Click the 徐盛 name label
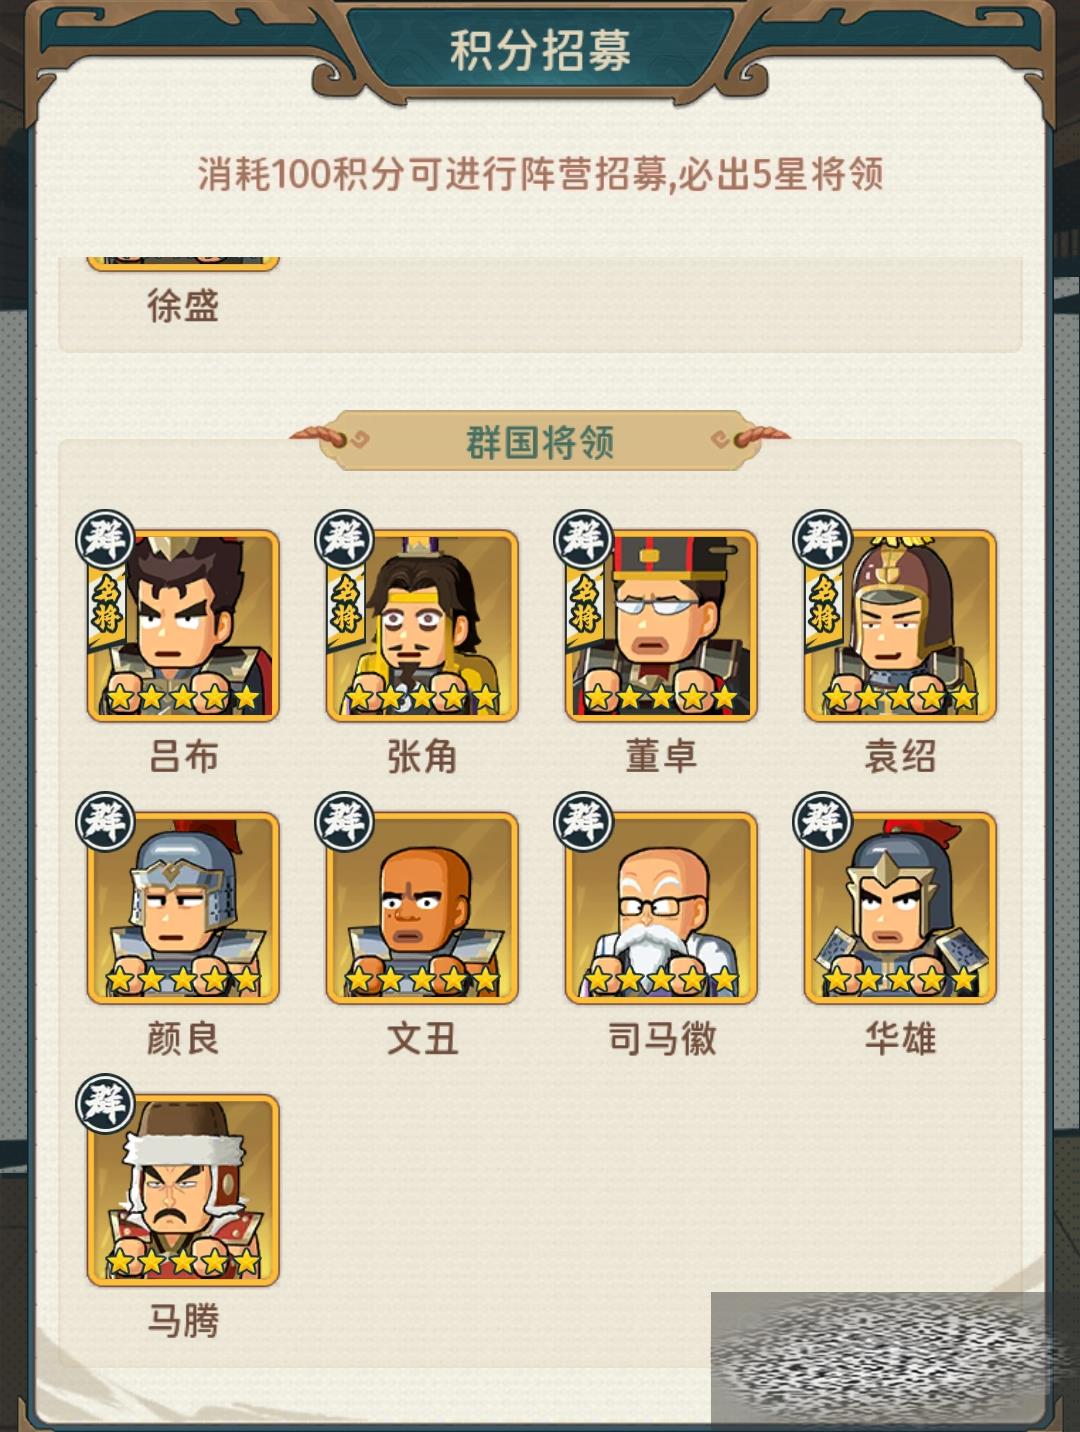The image size is (1080, 1432). pos(183,305)
